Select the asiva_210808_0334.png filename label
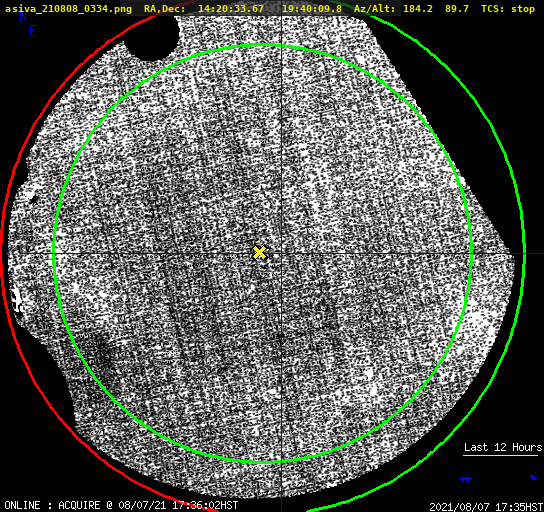This screenshot has height=512, width=544. point(68,9)
